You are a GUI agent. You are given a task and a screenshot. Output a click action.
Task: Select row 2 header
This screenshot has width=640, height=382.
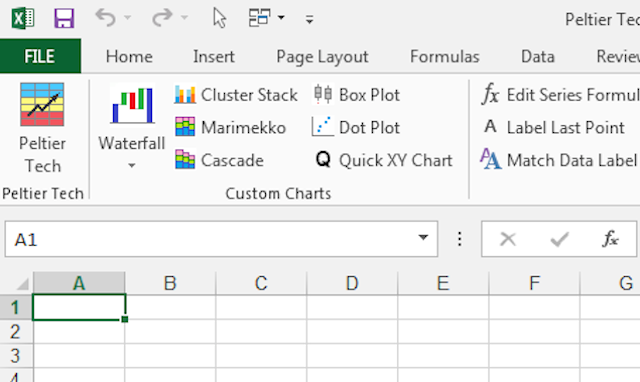[x=16, y=331]
